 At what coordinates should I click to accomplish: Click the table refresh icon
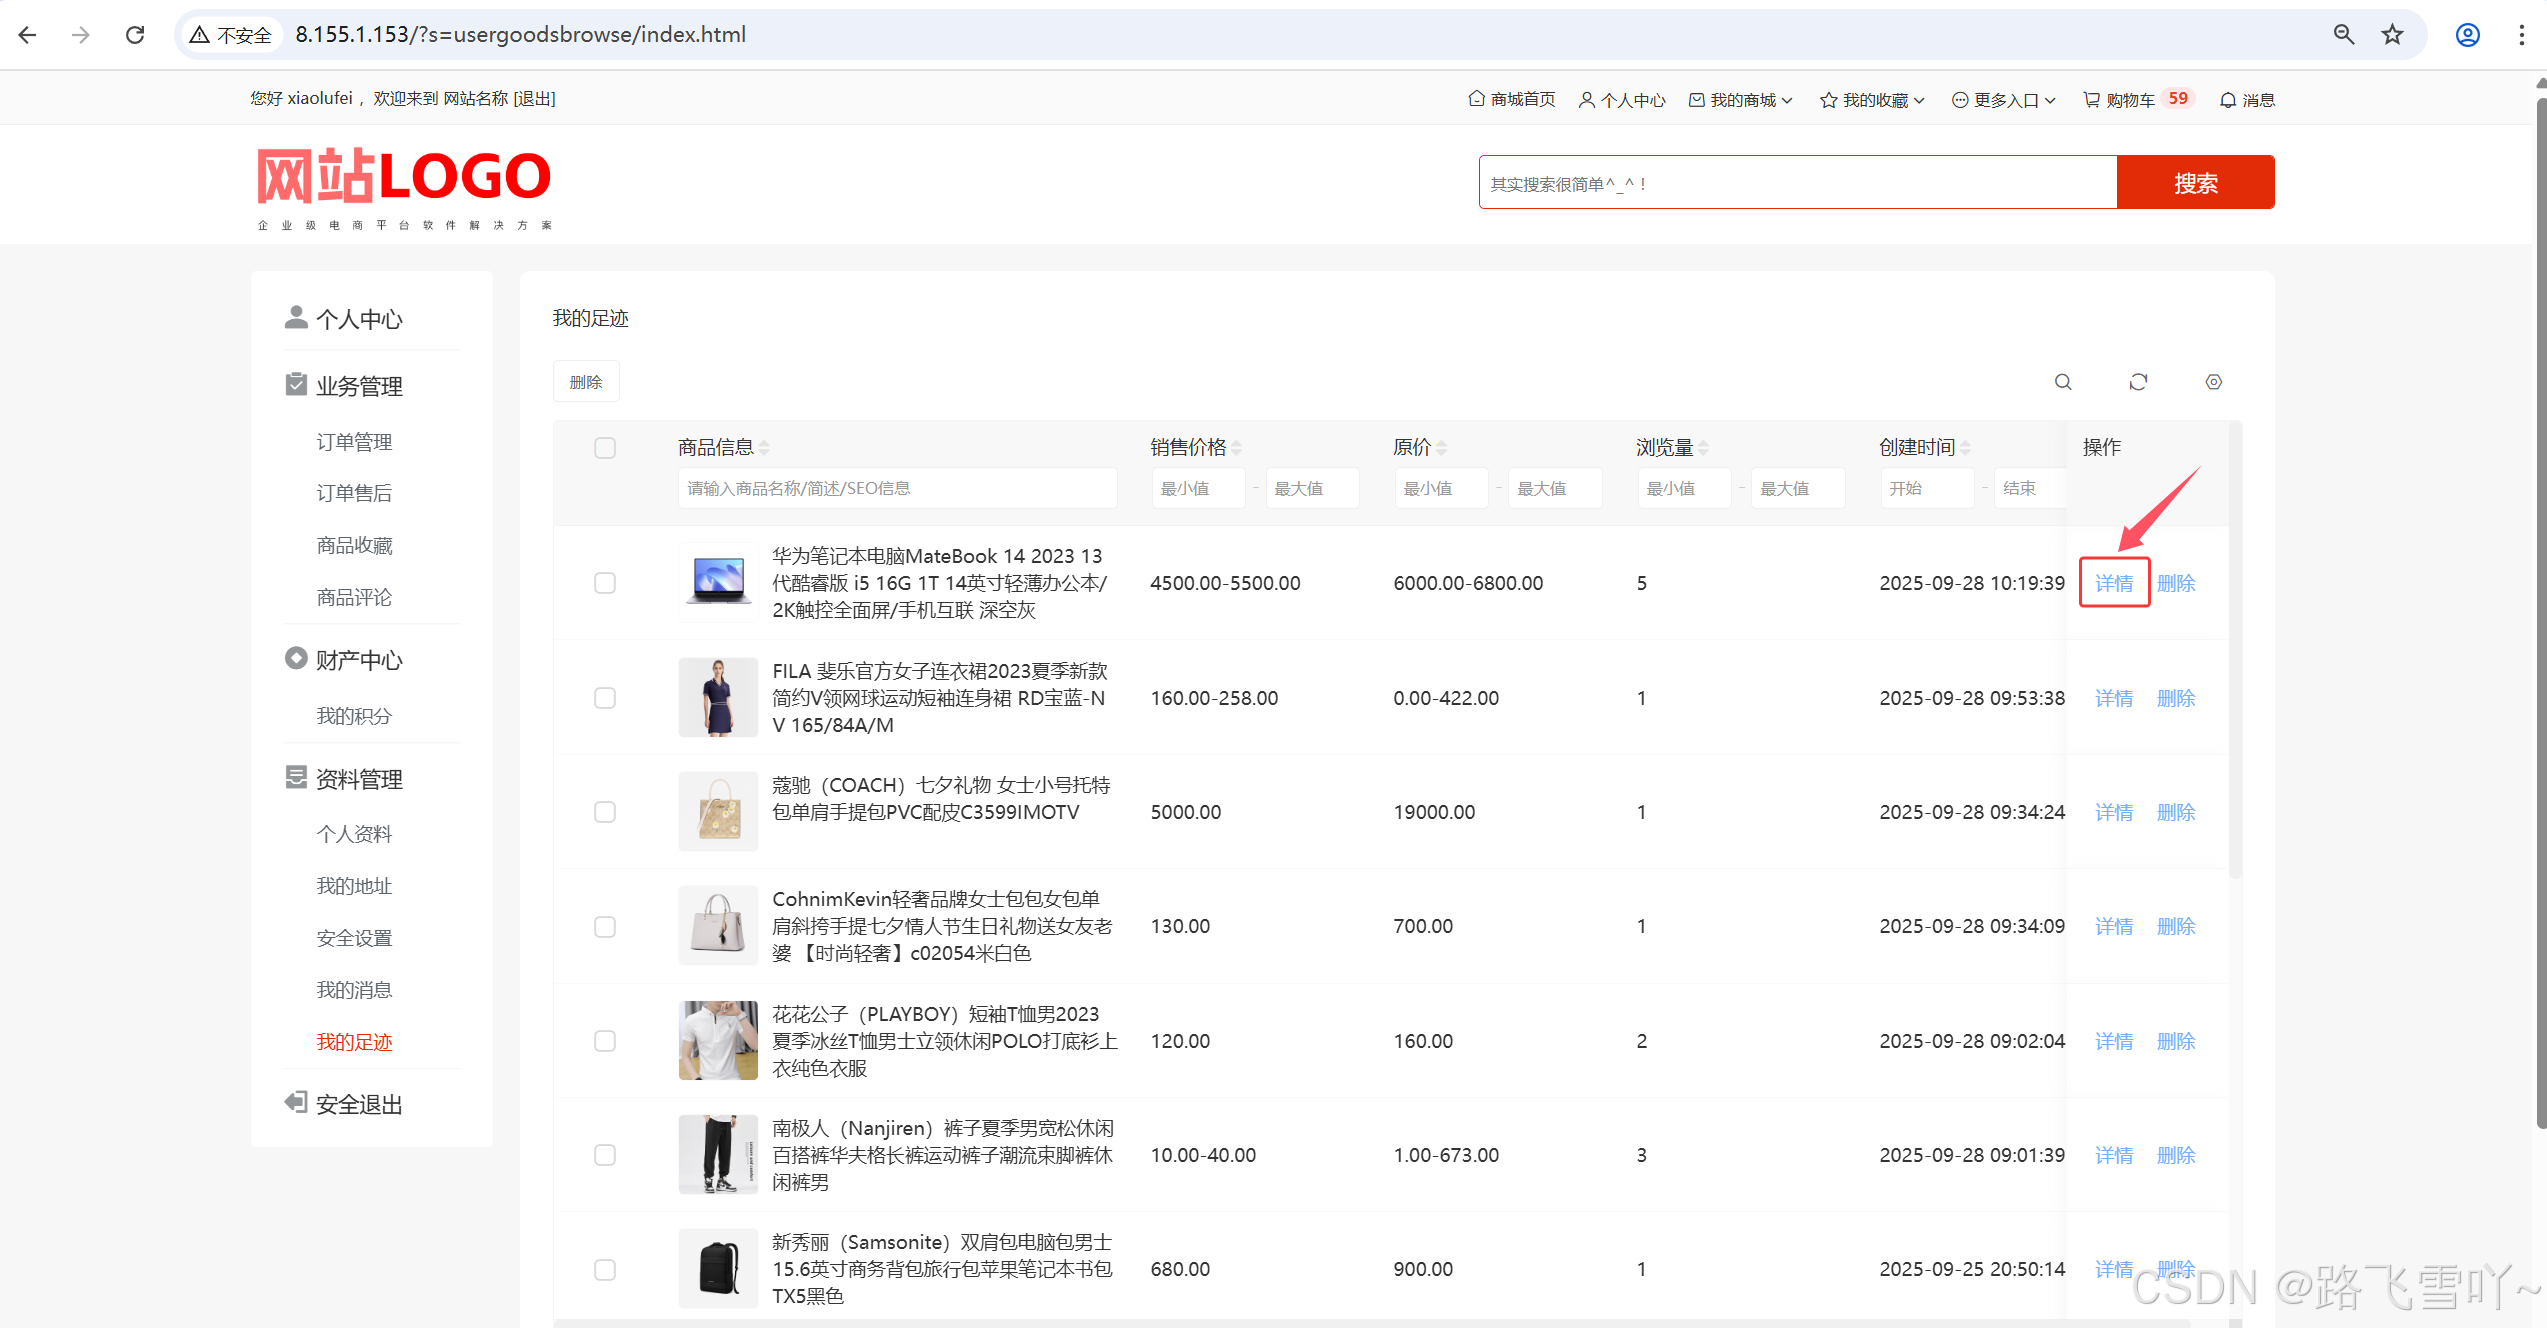[2138, 382]
